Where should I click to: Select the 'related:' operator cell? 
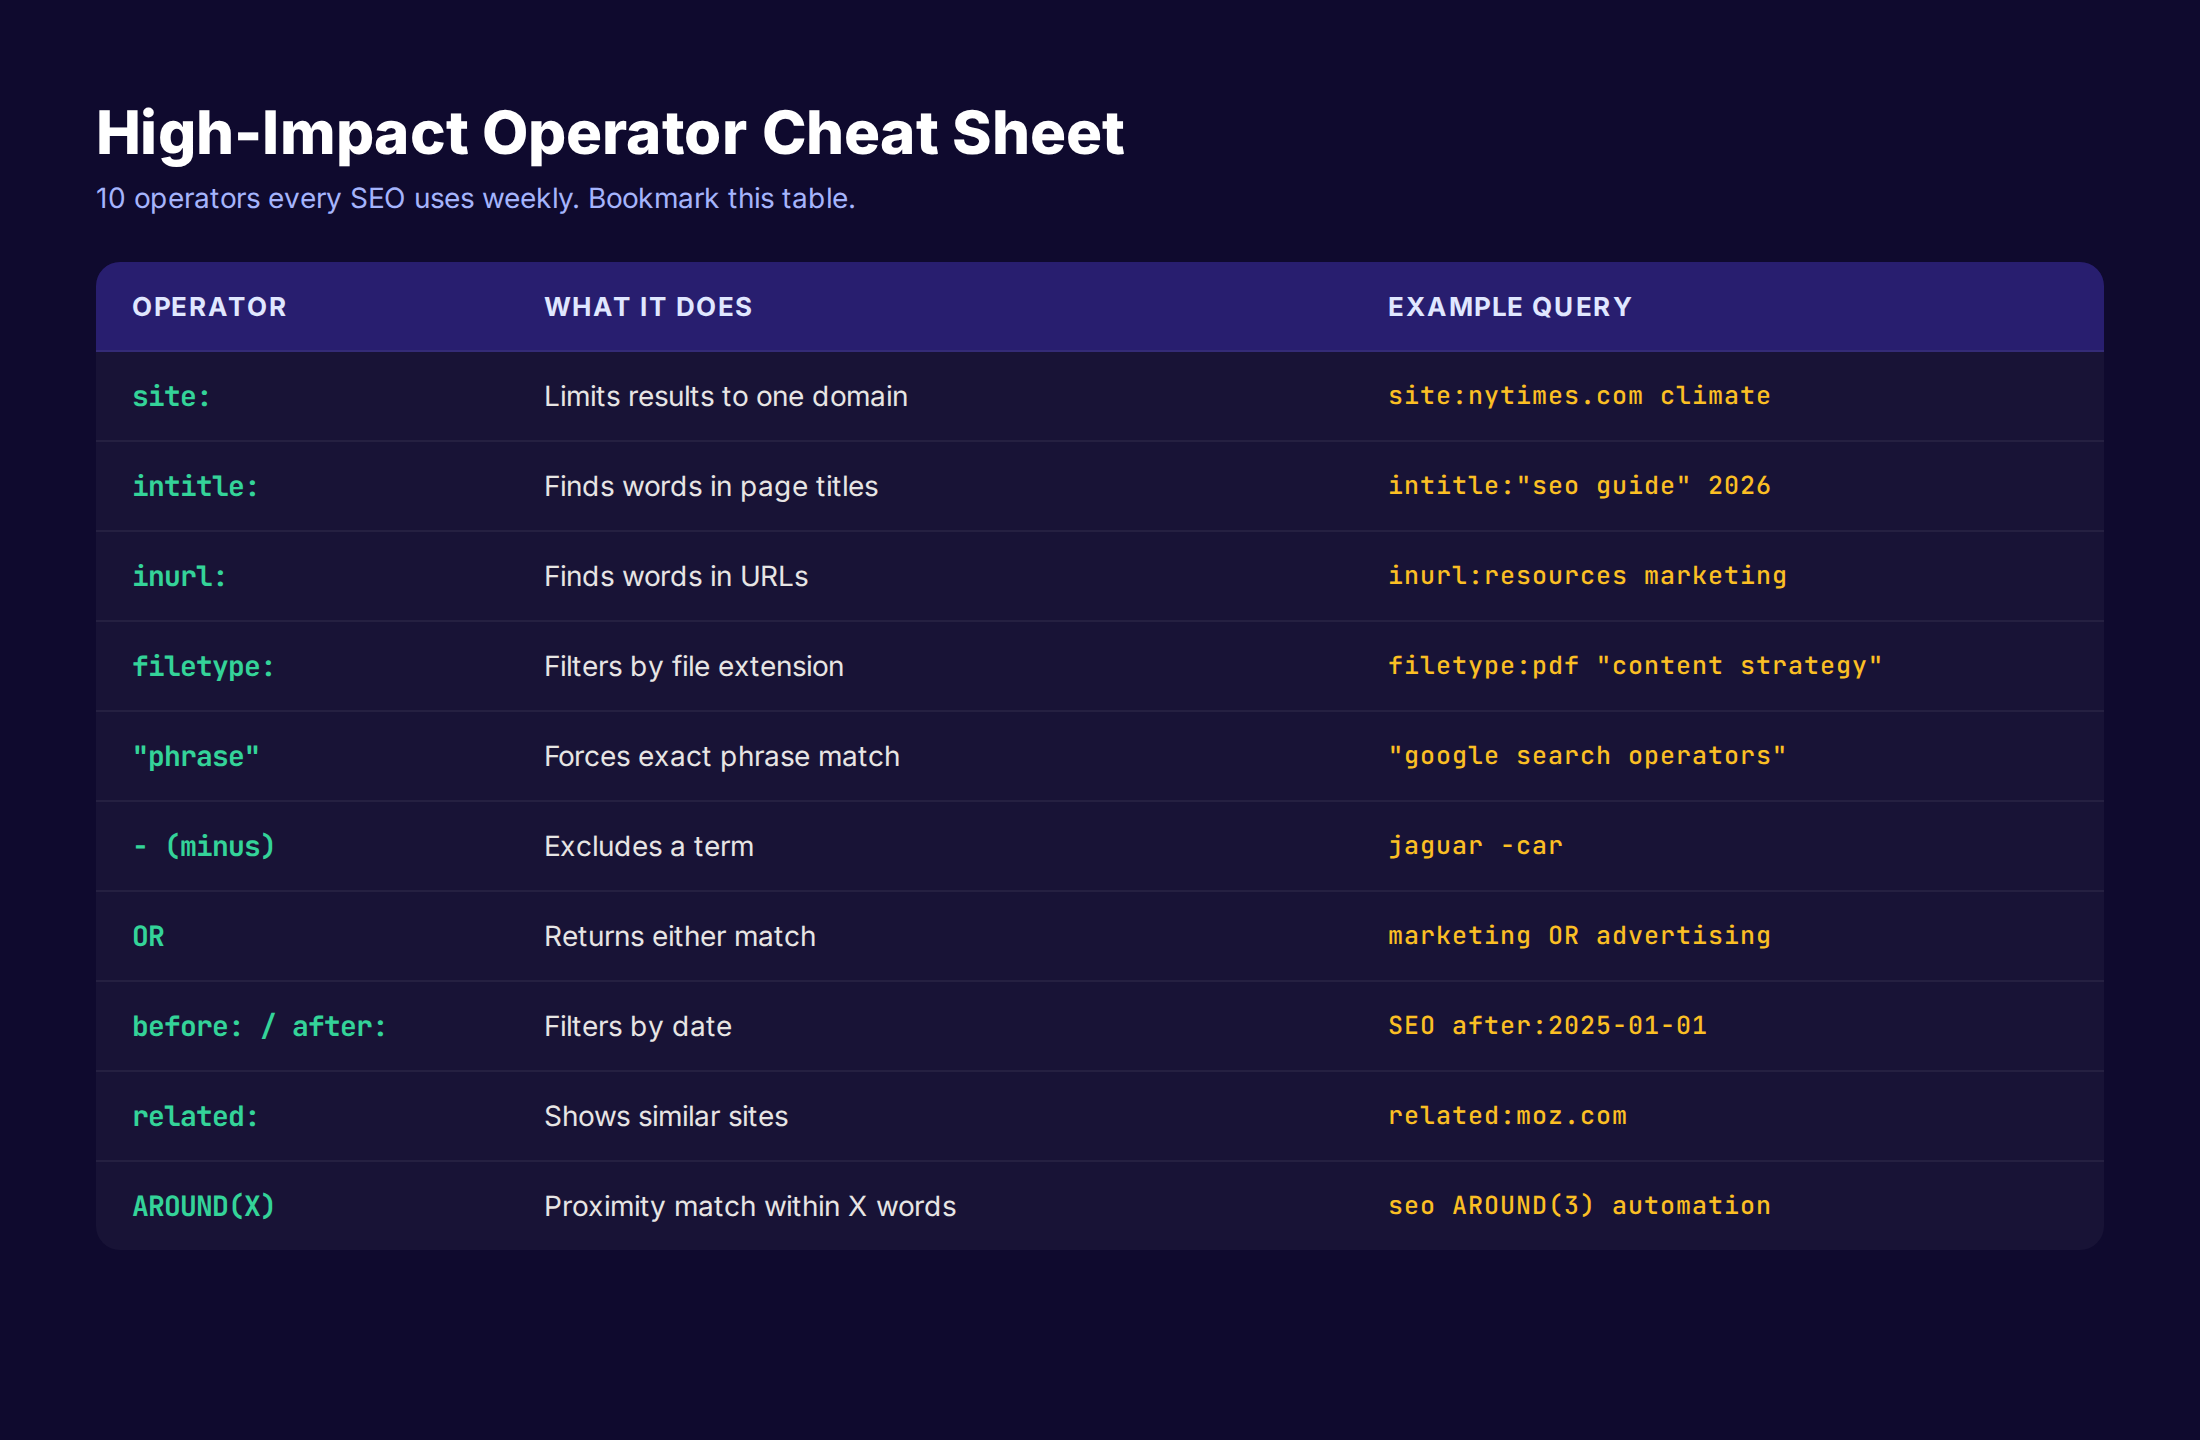196,1116
